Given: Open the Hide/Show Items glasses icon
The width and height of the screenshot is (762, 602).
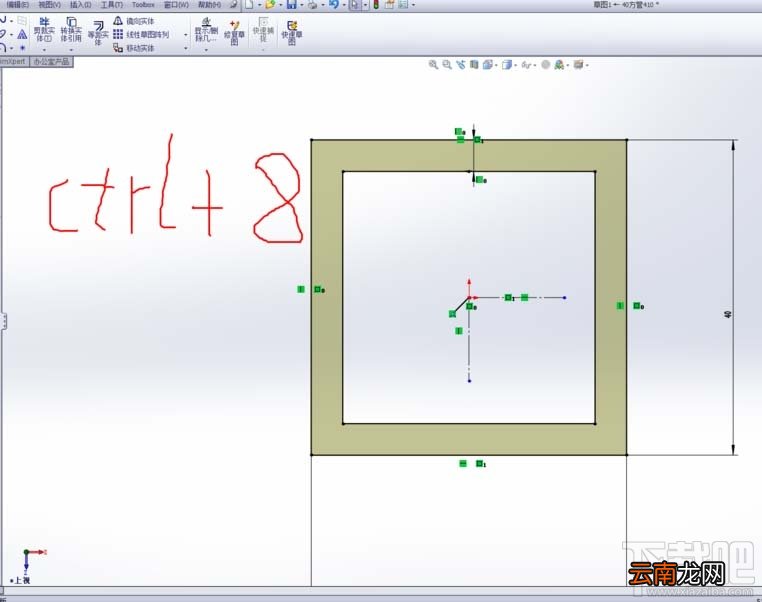Looking at the screenshot, I should tap(526, 65).
